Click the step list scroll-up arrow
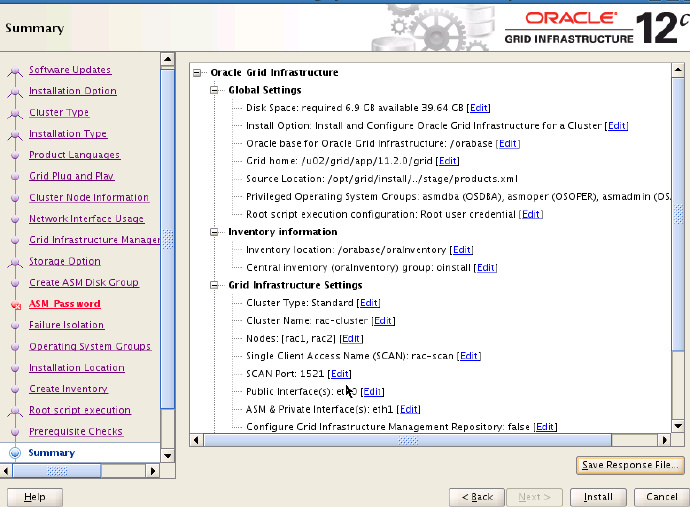690x507 pixels. point(168,59)
